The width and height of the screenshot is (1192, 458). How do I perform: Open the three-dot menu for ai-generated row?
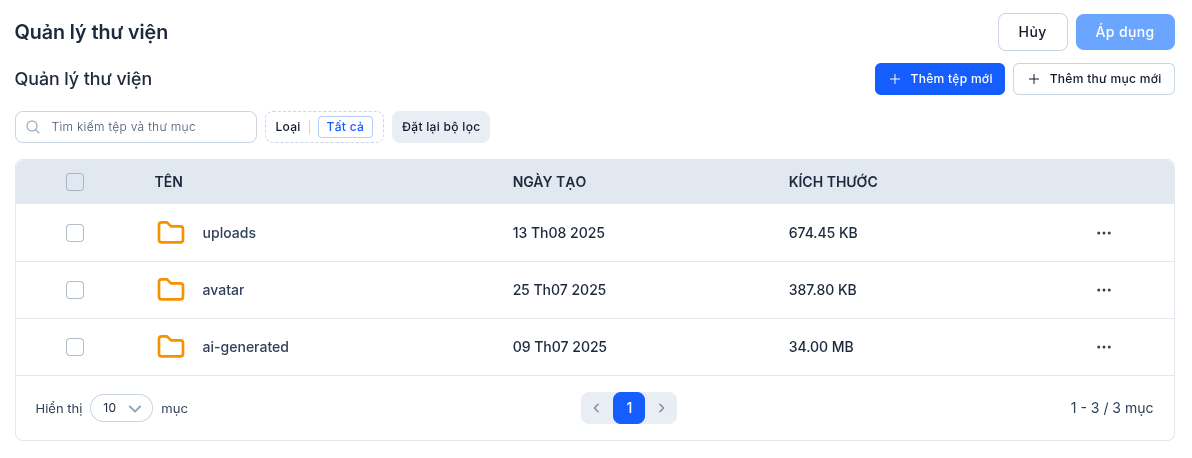1104,347
